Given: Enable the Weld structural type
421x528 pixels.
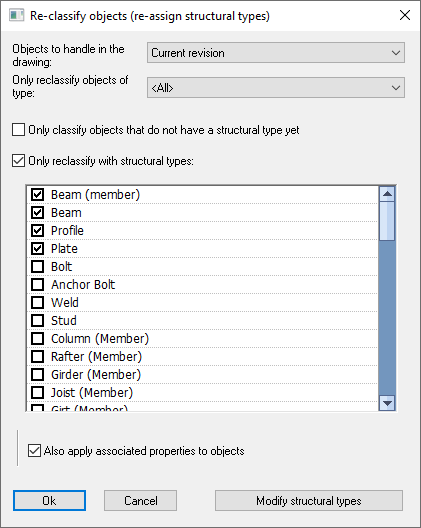Looking at the screenshot, I should (x=37, y=302).
